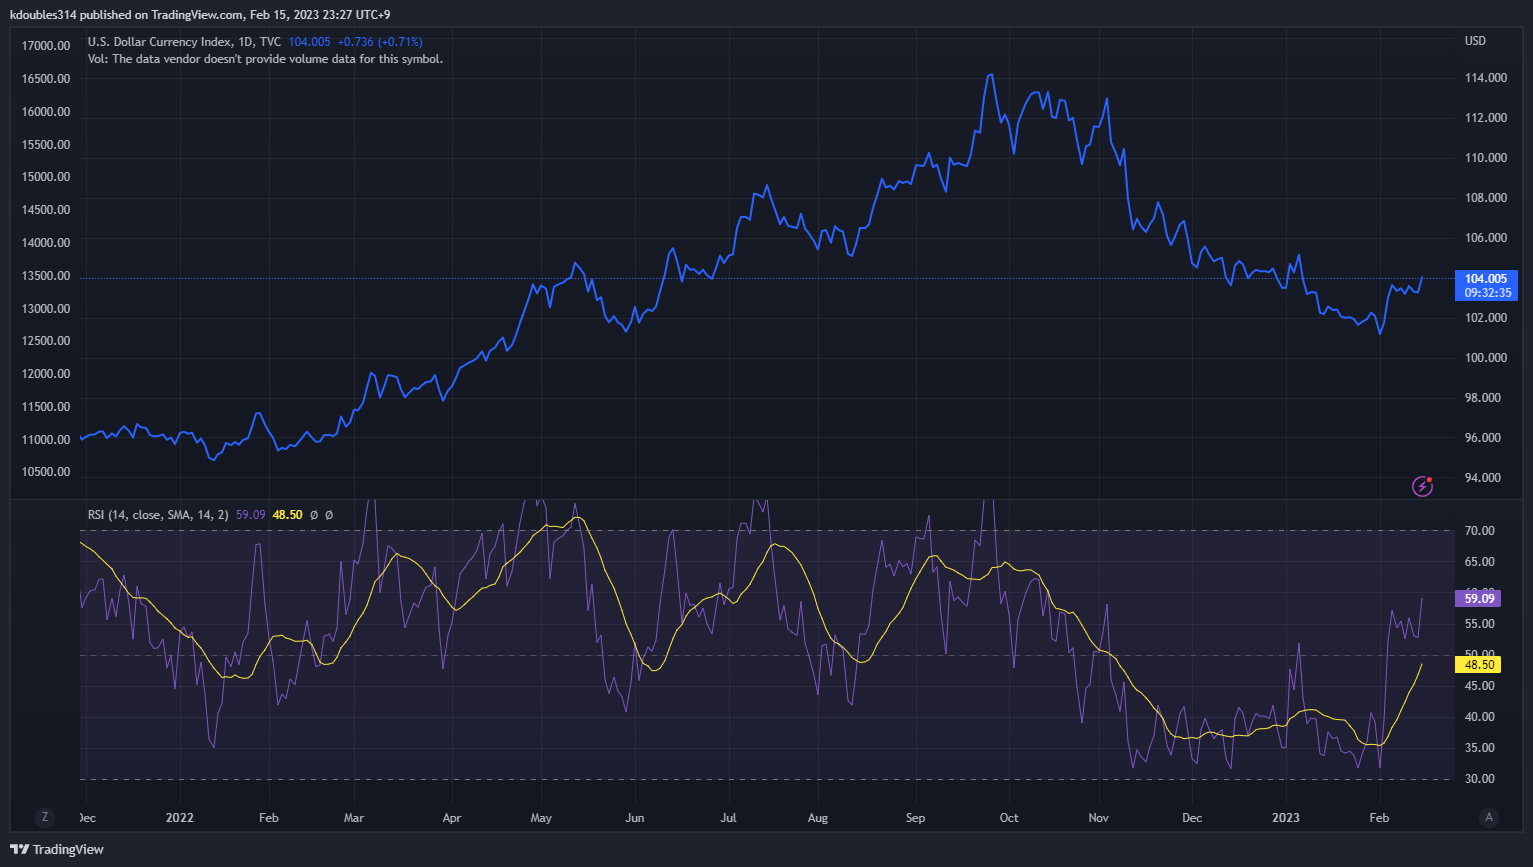The width and height of the screenshot is (1533, 867).
Task: Click the 2022 year label on time axis
Action: coord(180,818)
